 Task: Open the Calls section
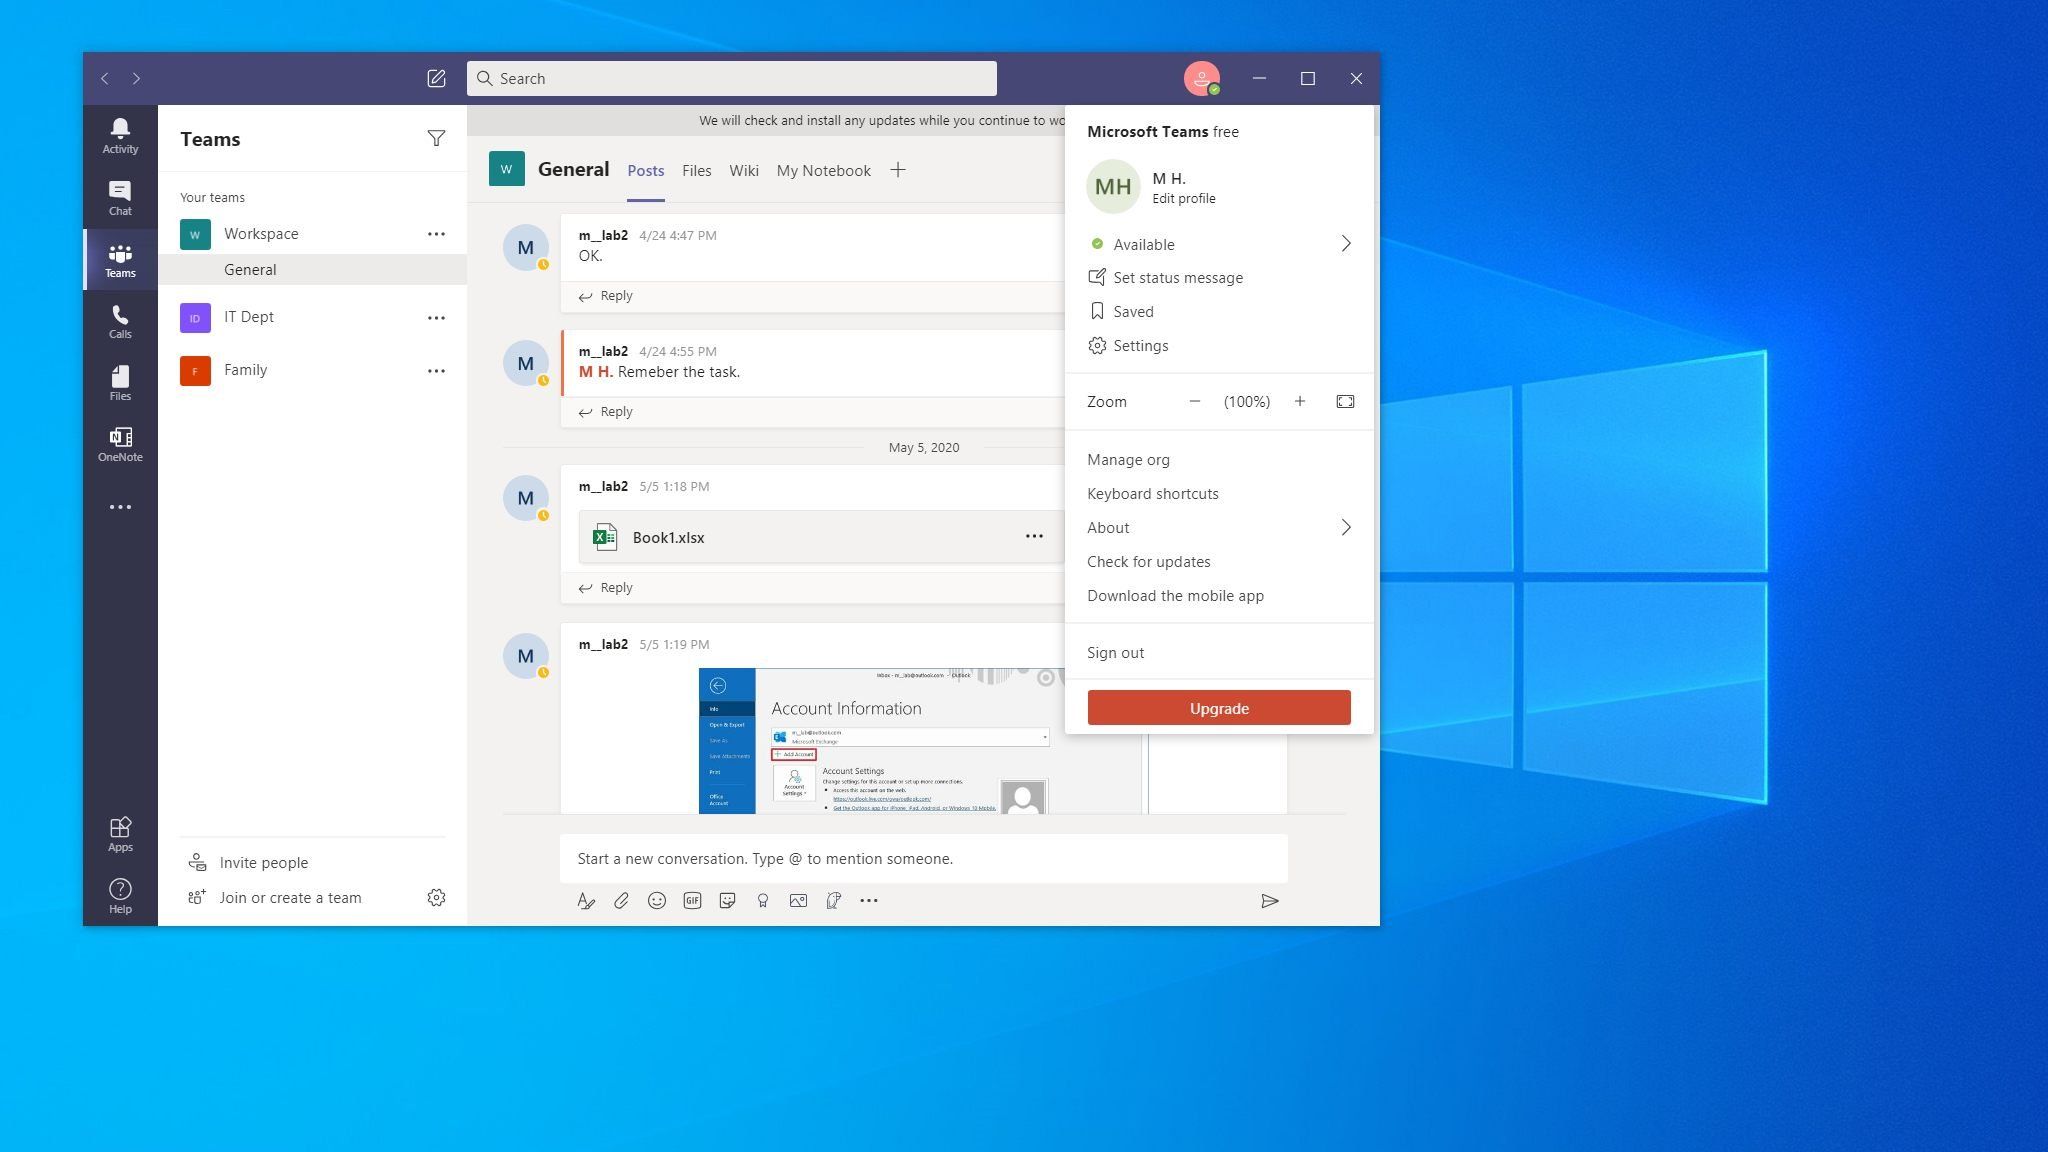tap(120, 321)
